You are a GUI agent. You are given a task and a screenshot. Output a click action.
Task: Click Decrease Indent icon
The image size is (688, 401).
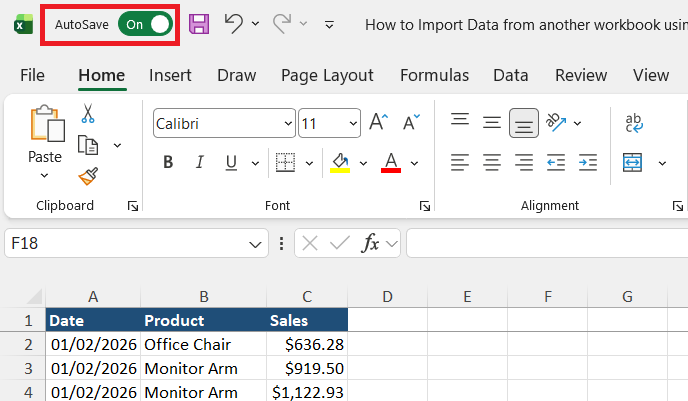(556, 162)
